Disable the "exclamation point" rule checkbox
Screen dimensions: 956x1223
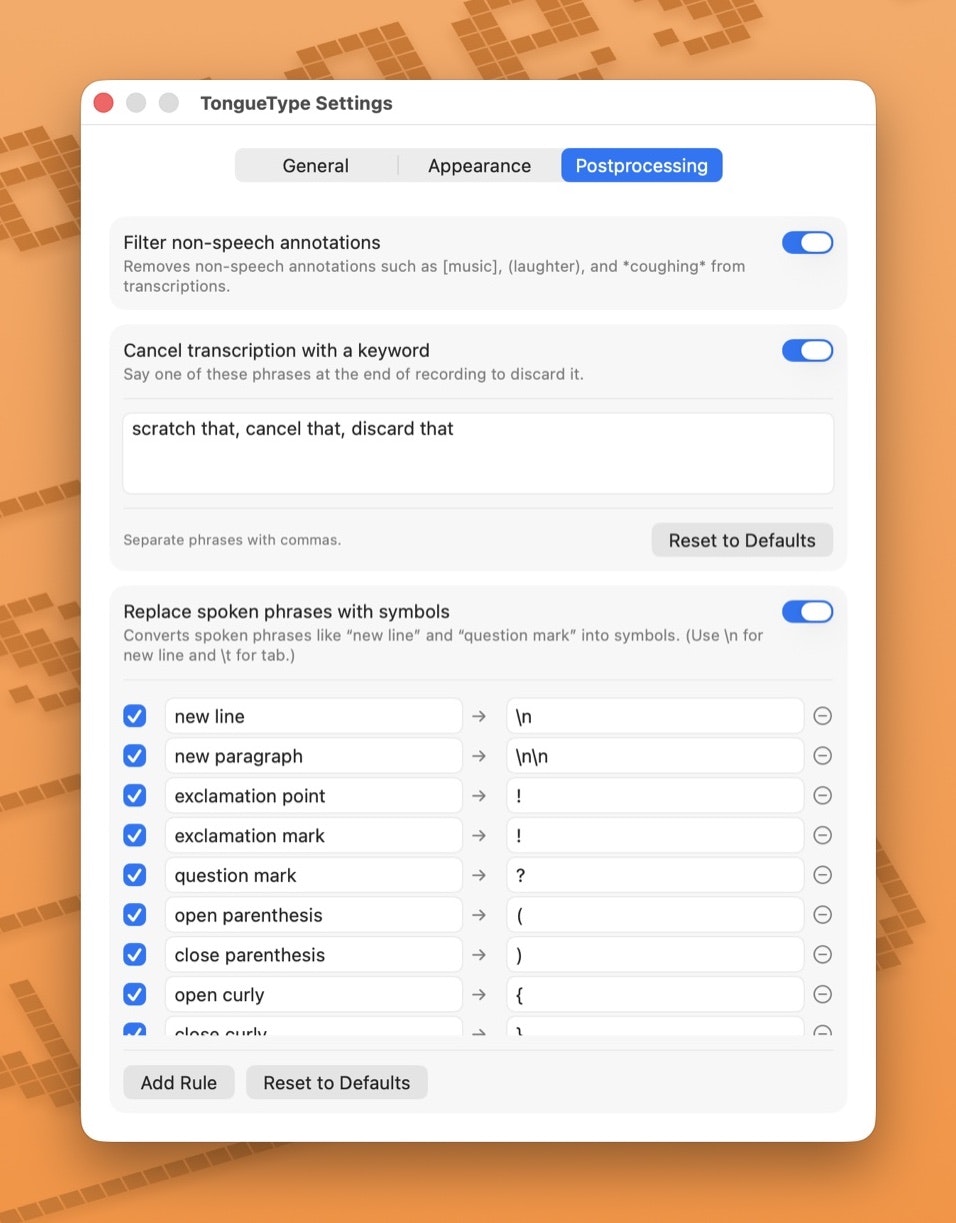[135, 796]
